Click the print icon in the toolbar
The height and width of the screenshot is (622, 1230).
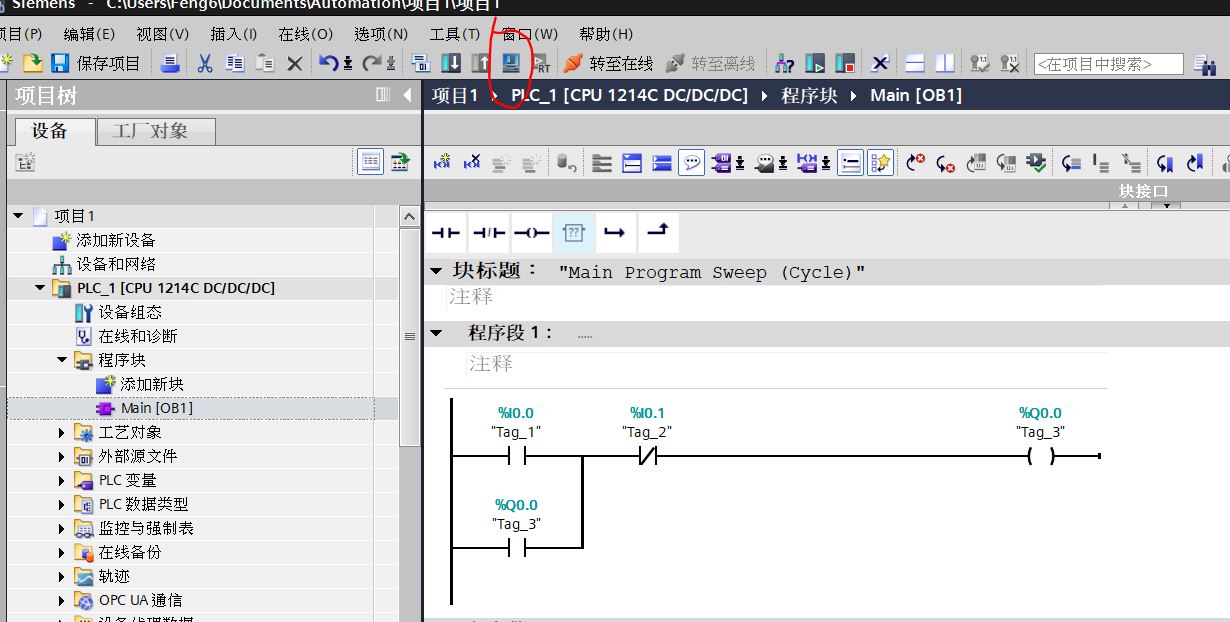[x=170, y=63]
